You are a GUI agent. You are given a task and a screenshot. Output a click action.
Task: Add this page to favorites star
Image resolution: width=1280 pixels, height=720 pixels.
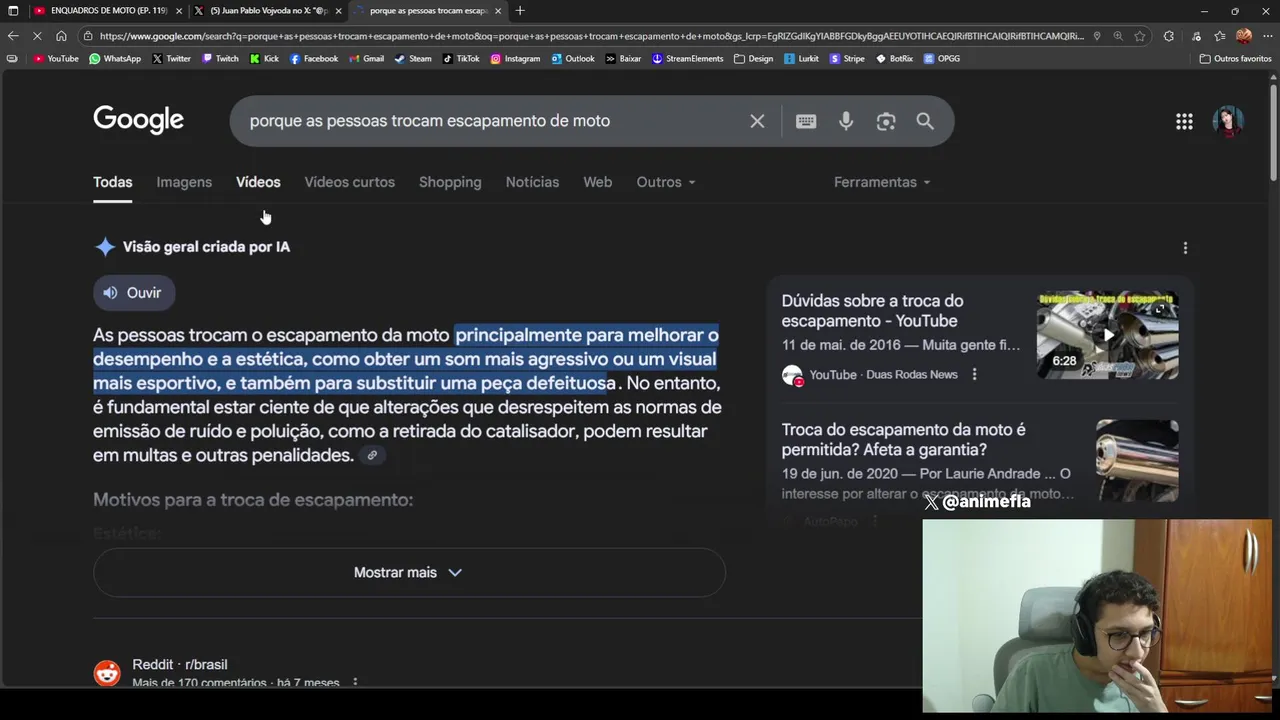pyautogui.click(x=1139, y=36)
